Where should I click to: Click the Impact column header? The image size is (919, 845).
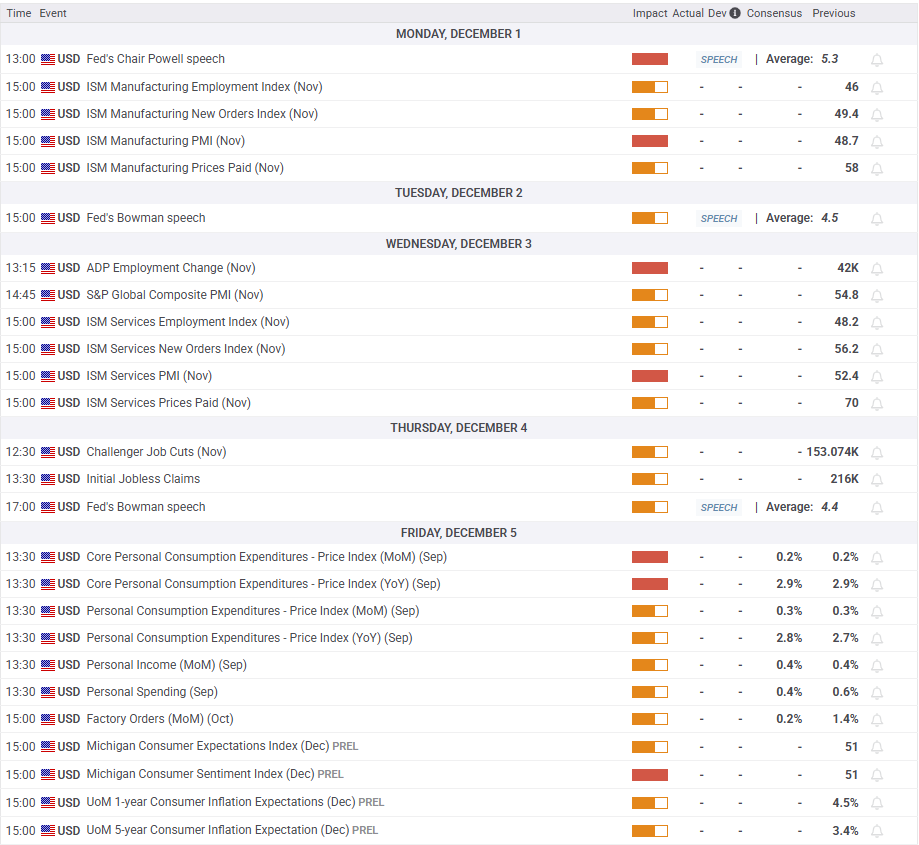pyautogui.click(x=649, y=14)
